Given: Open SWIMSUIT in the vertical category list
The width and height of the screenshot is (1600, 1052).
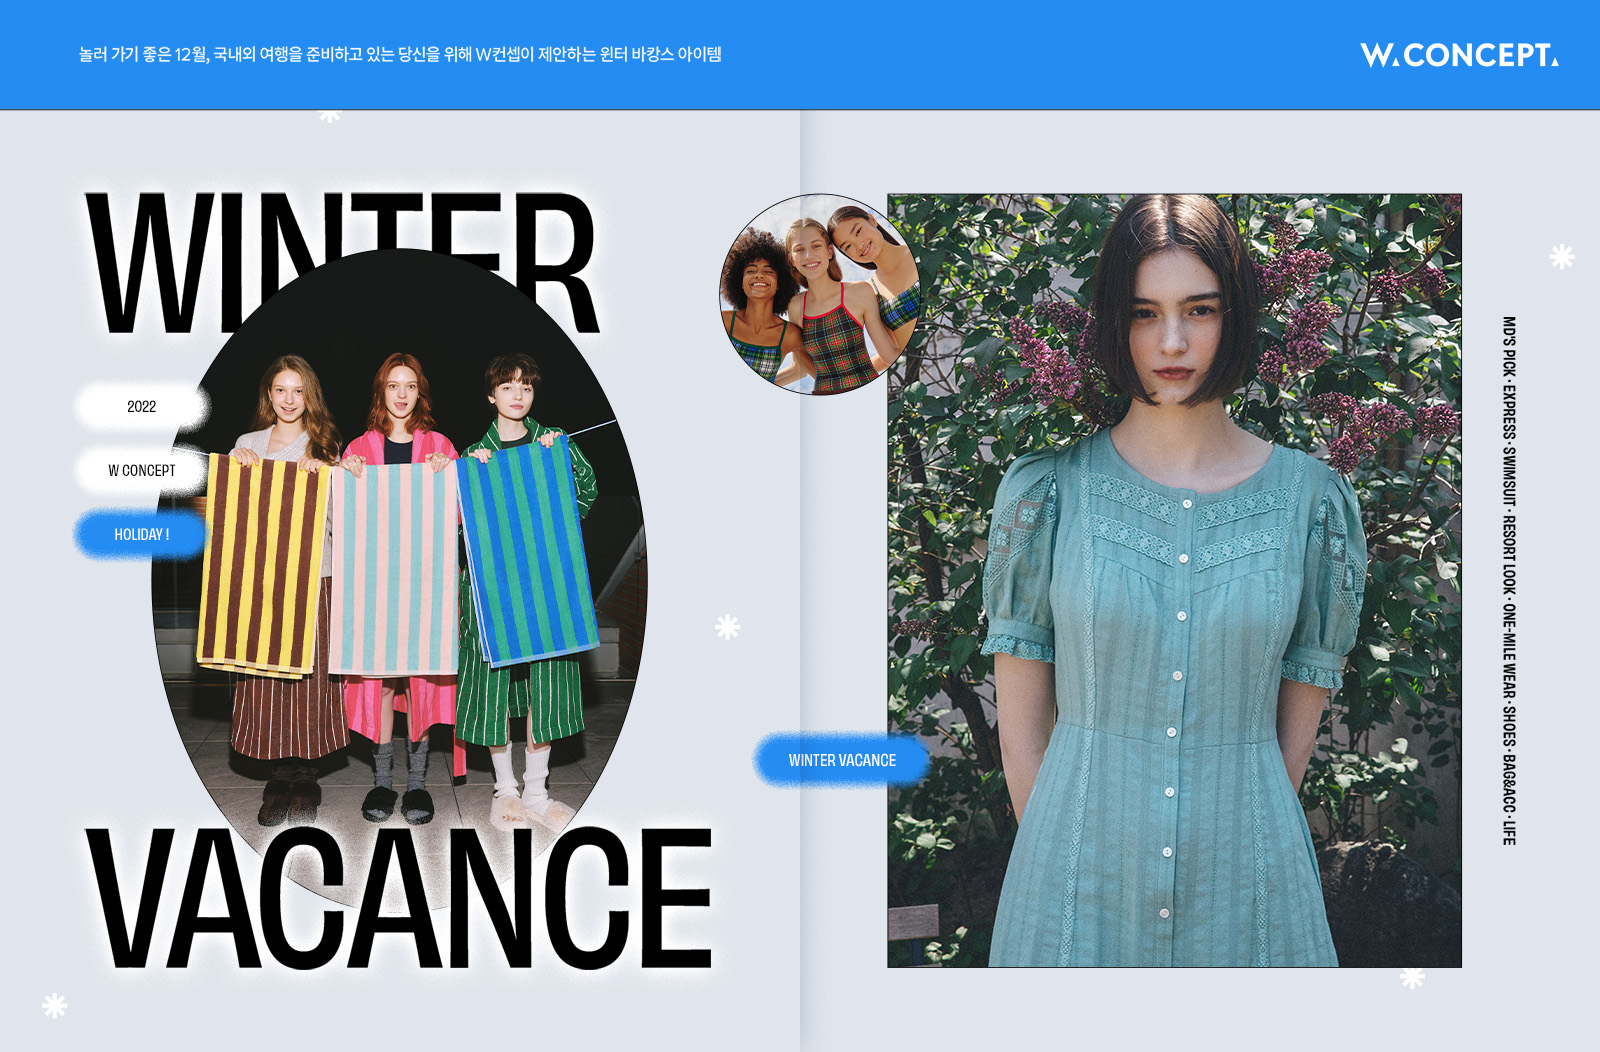Looking at the screenshot, I should (1509, 476).
